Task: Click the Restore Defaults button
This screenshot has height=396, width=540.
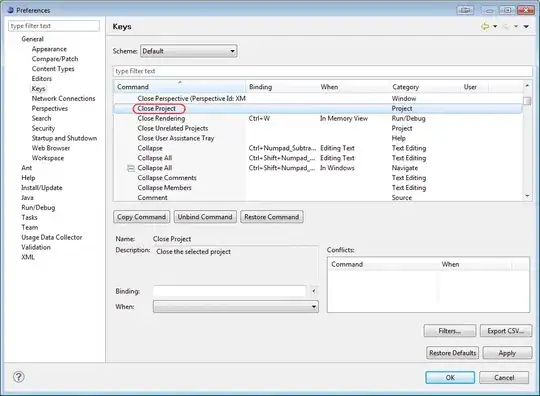Action: (453, 353)
